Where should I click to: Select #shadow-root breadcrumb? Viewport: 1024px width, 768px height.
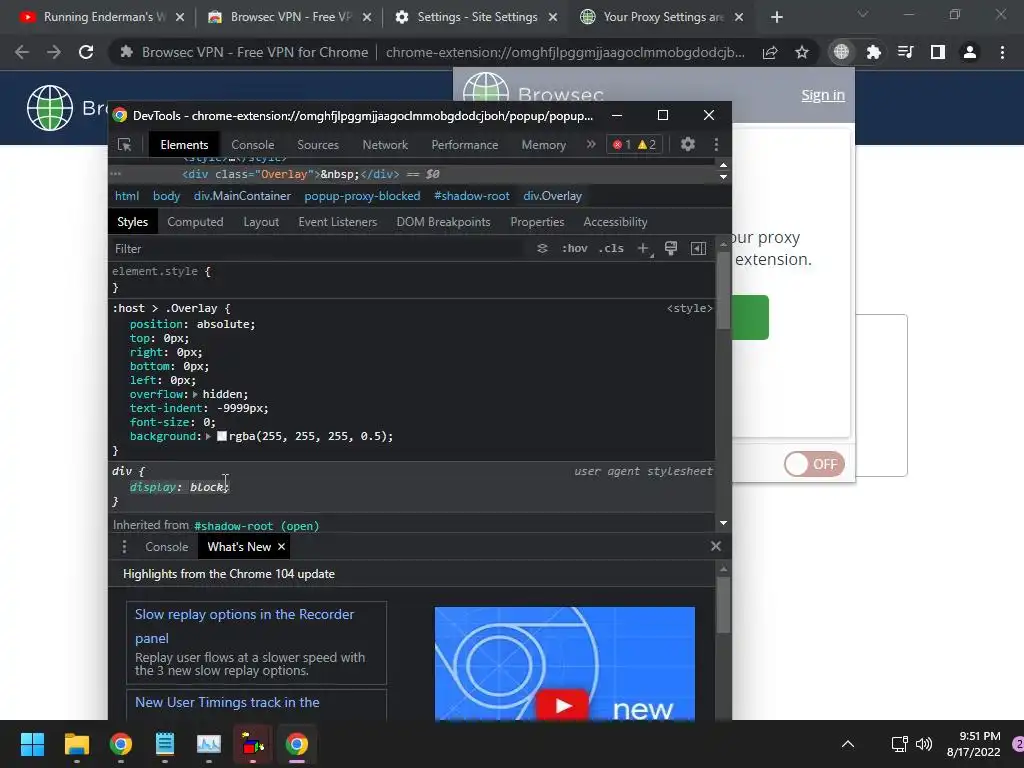(472, 196)
